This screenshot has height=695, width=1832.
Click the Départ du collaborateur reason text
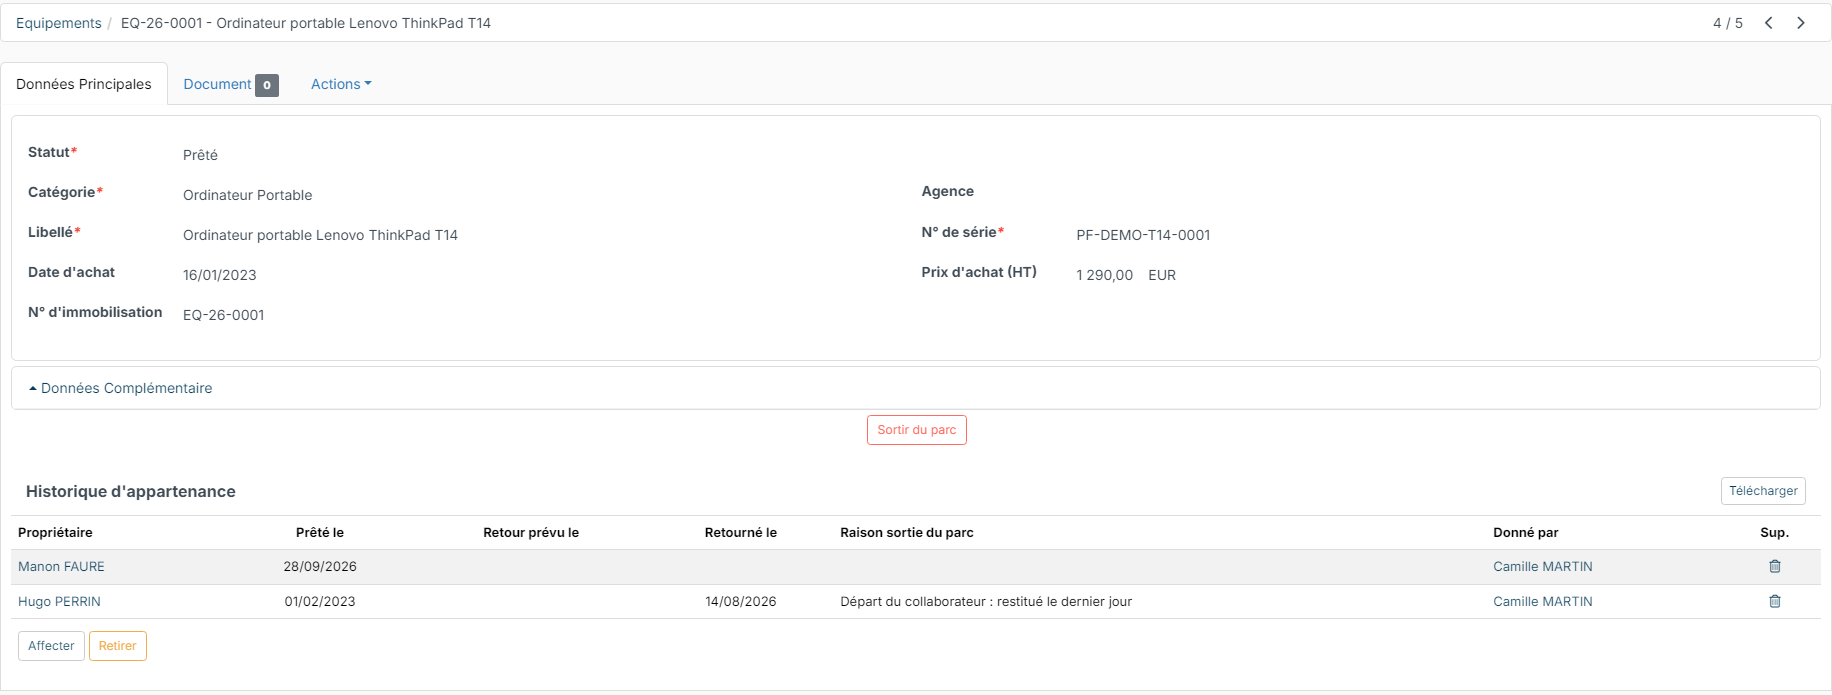[985, 601]
